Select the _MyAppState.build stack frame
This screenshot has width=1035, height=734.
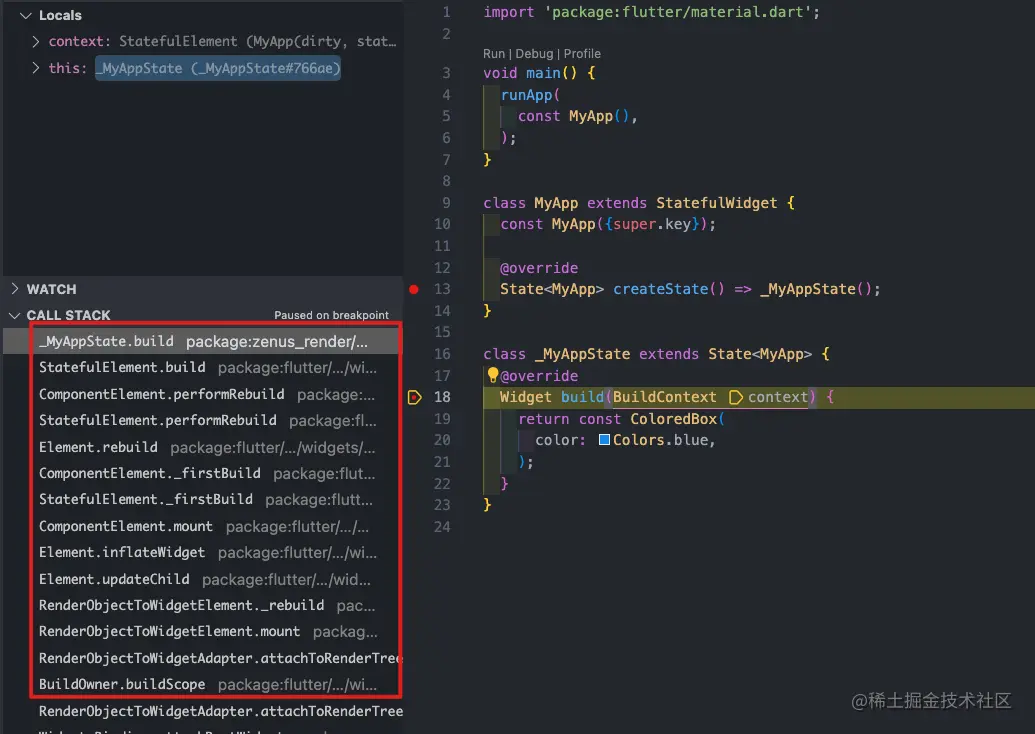pyautogui.click(x=203, y=341)
